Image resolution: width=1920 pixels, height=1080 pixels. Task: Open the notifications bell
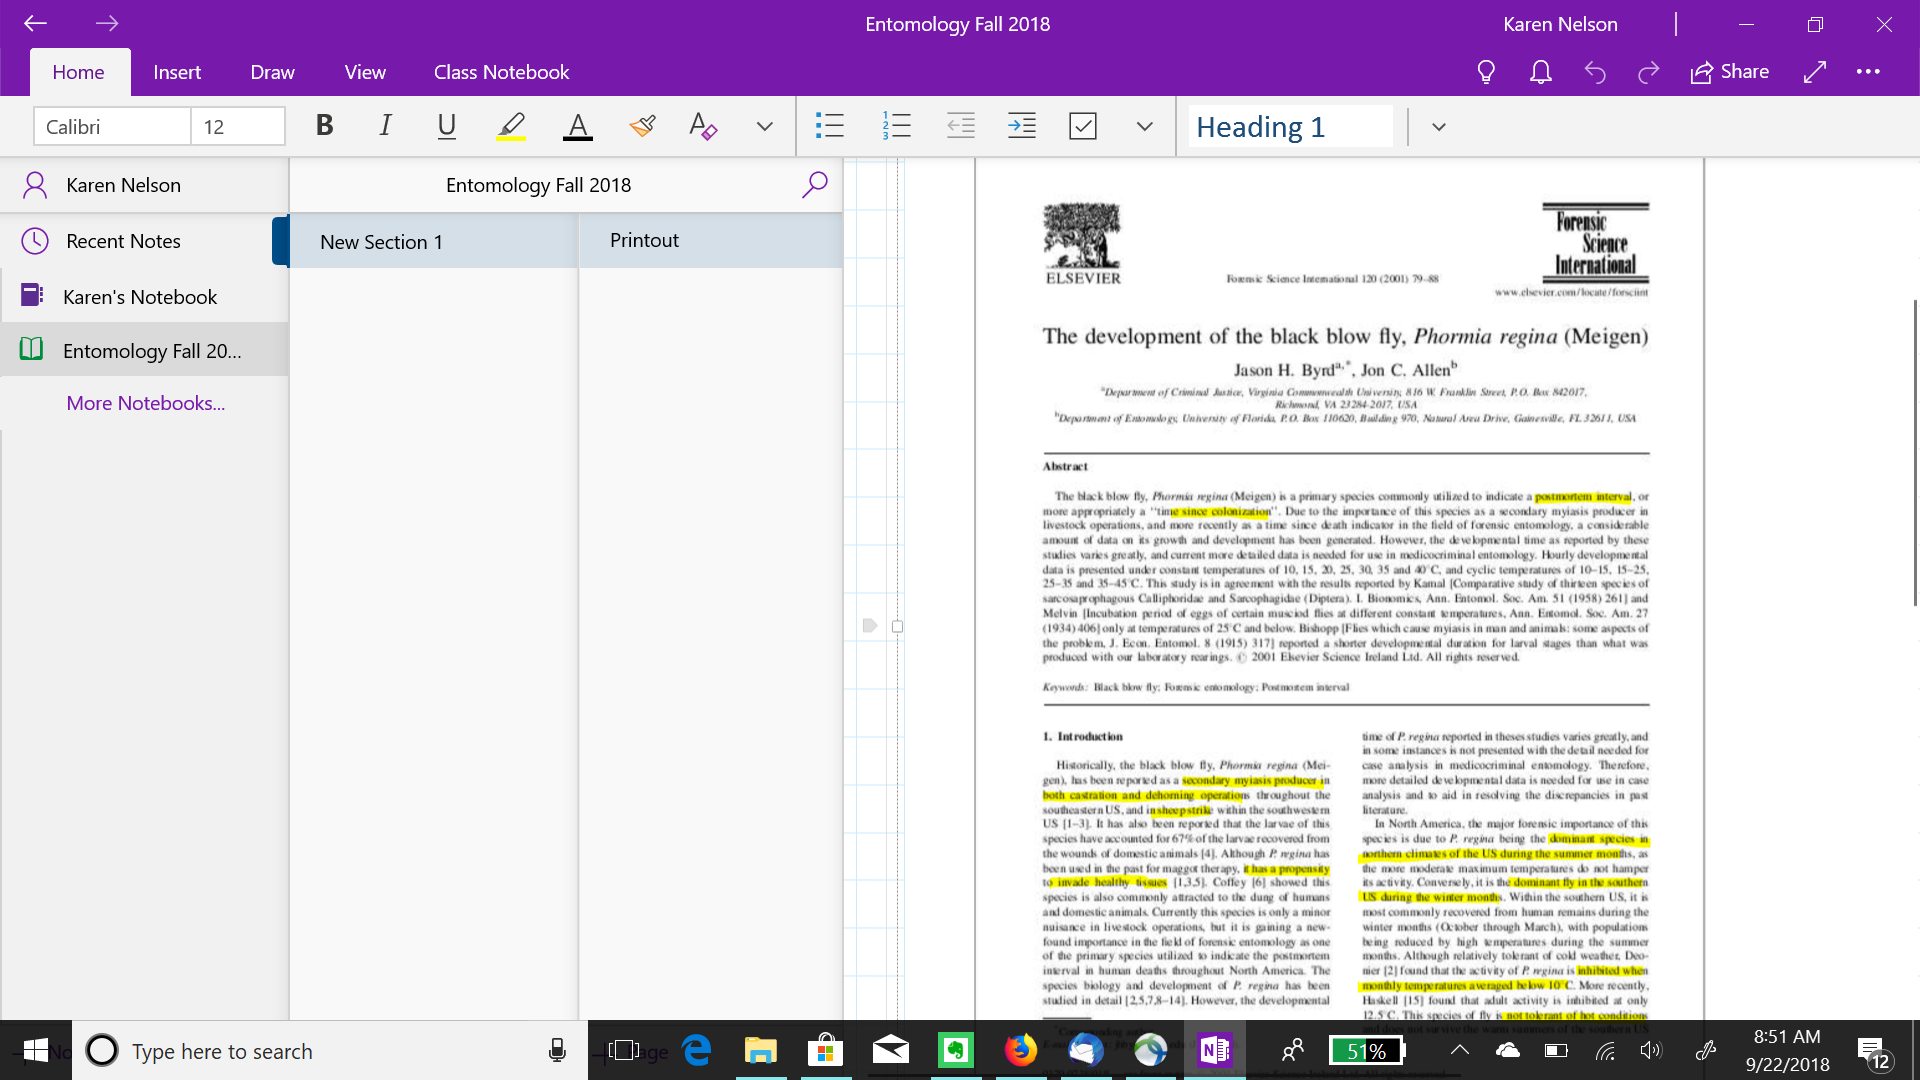pos(1539,71)
